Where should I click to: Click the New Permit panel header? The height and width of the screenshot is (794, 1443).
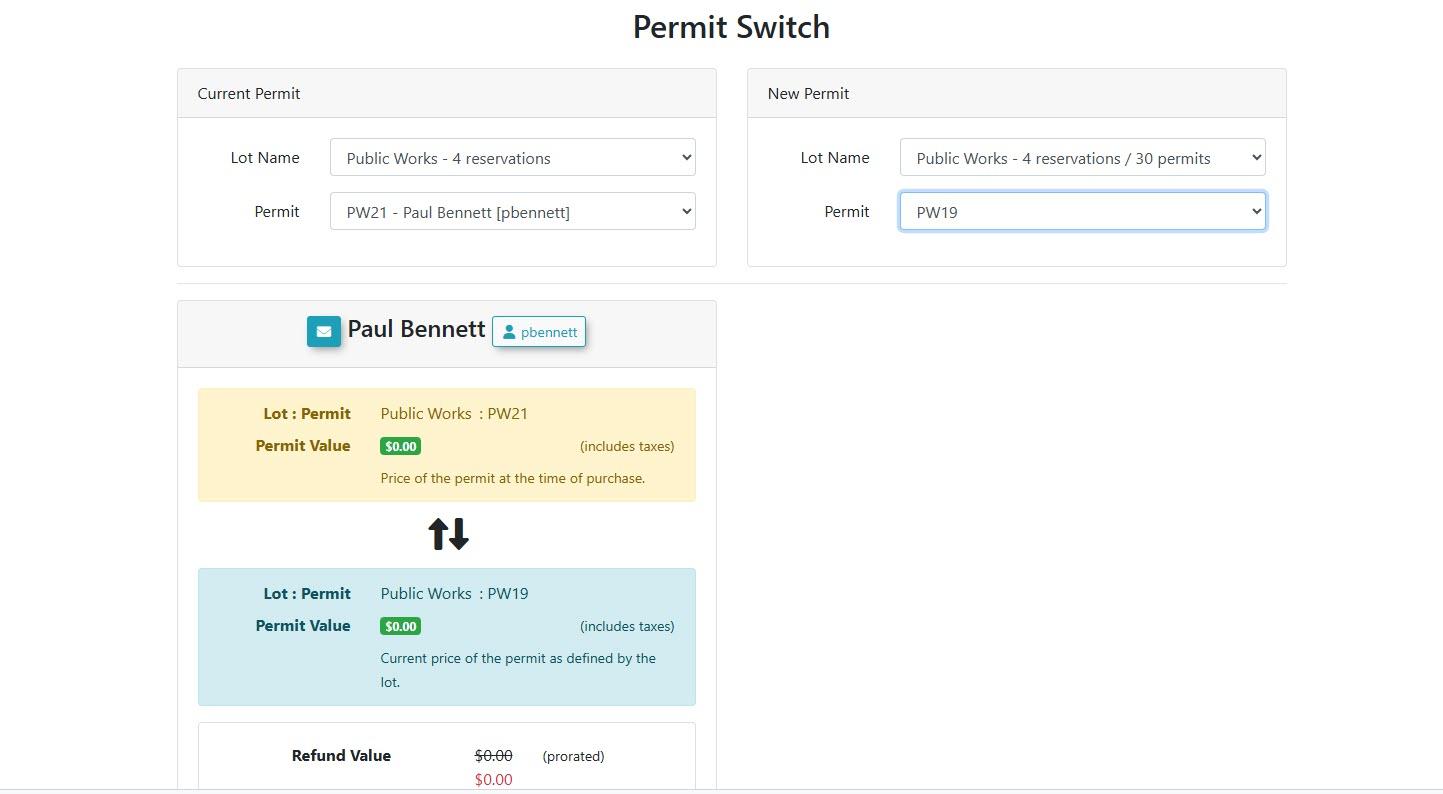(x=1017, y=94)
